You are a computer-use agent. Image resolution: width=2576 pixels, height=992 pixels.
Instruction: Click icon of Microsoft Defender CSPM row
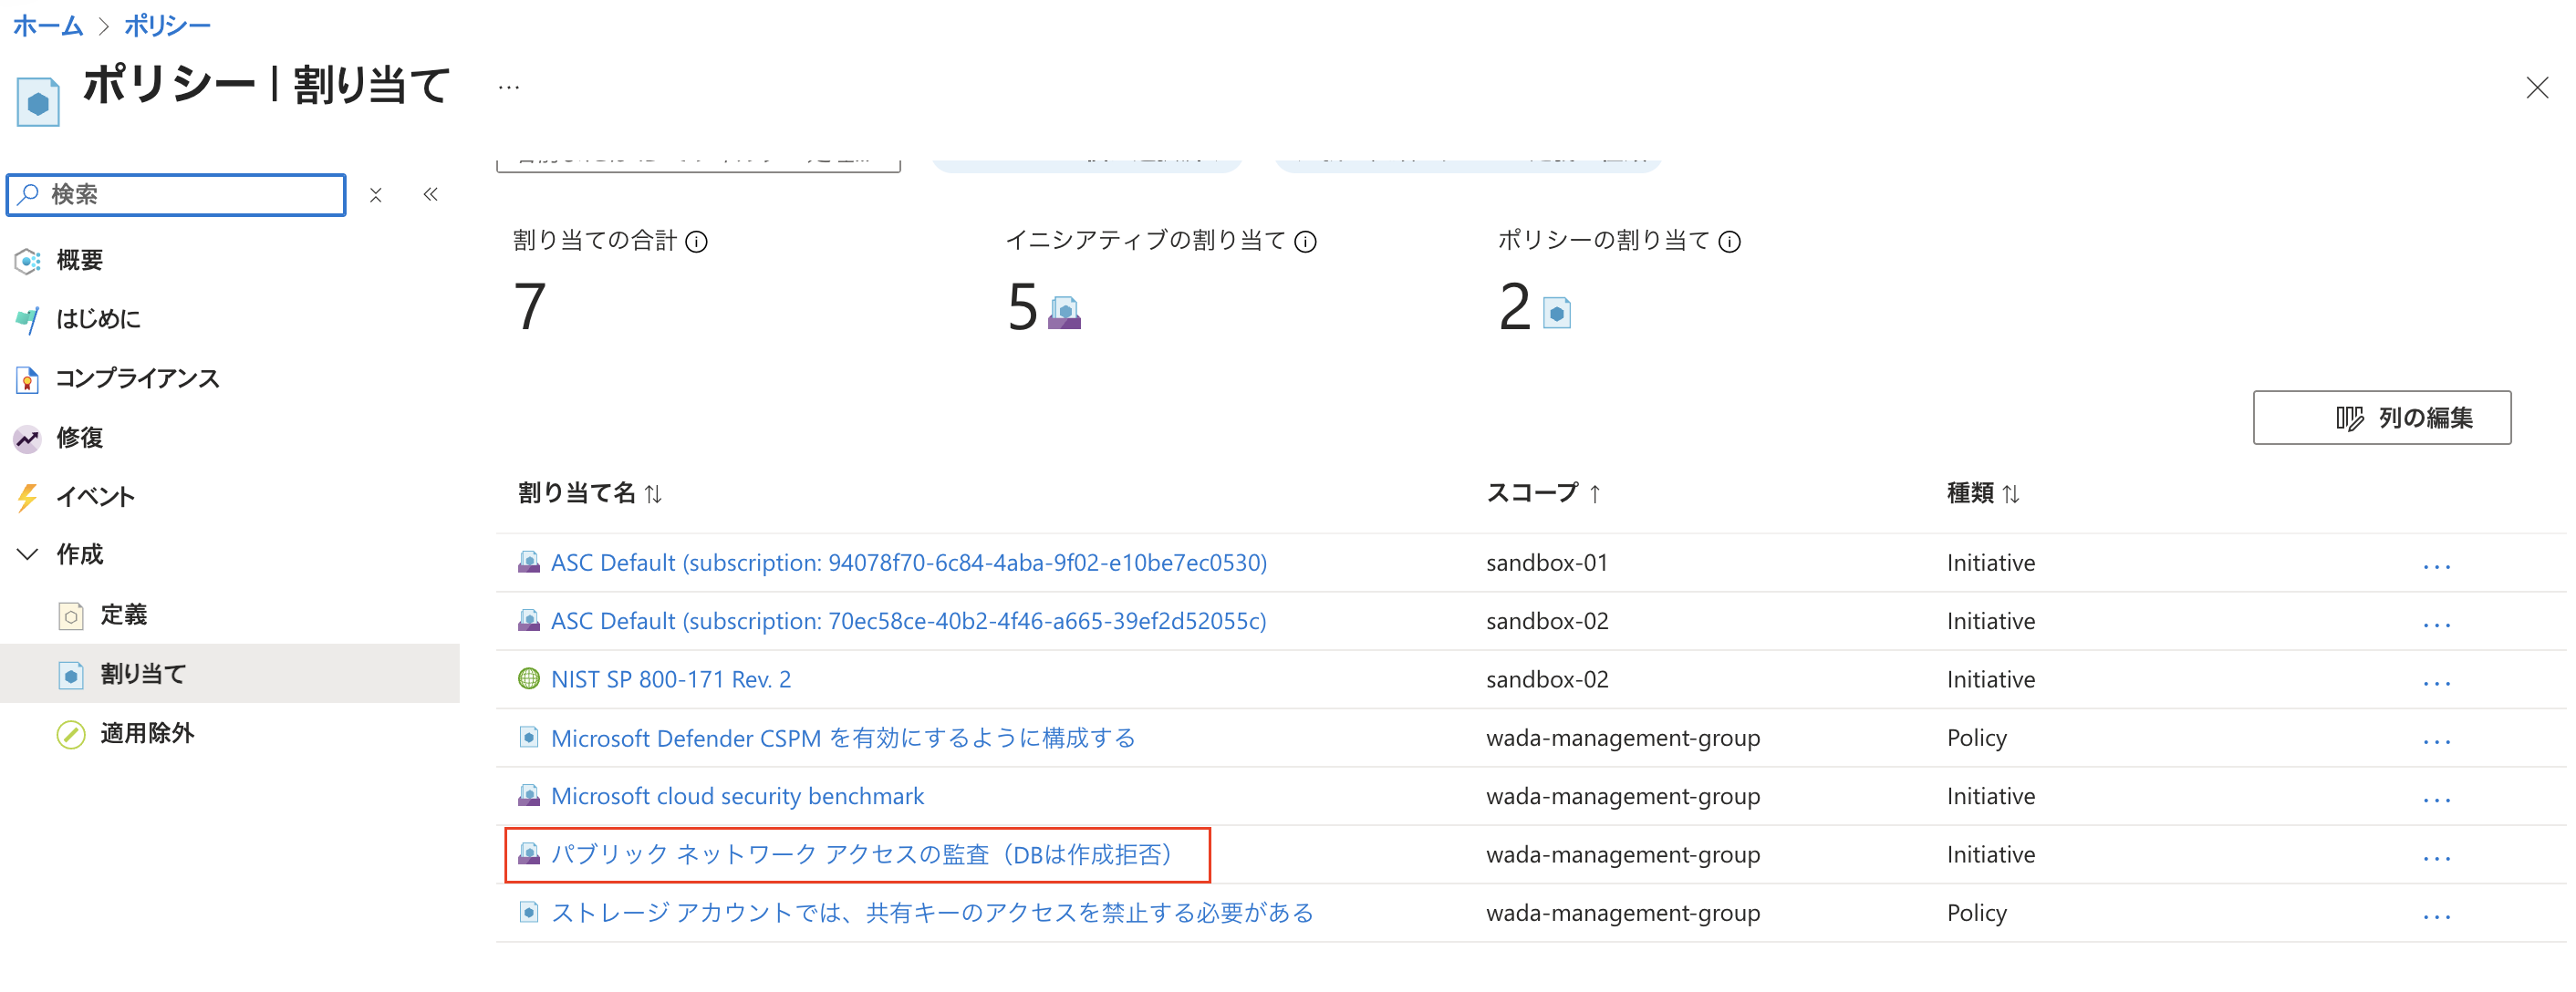pos(529,738)
